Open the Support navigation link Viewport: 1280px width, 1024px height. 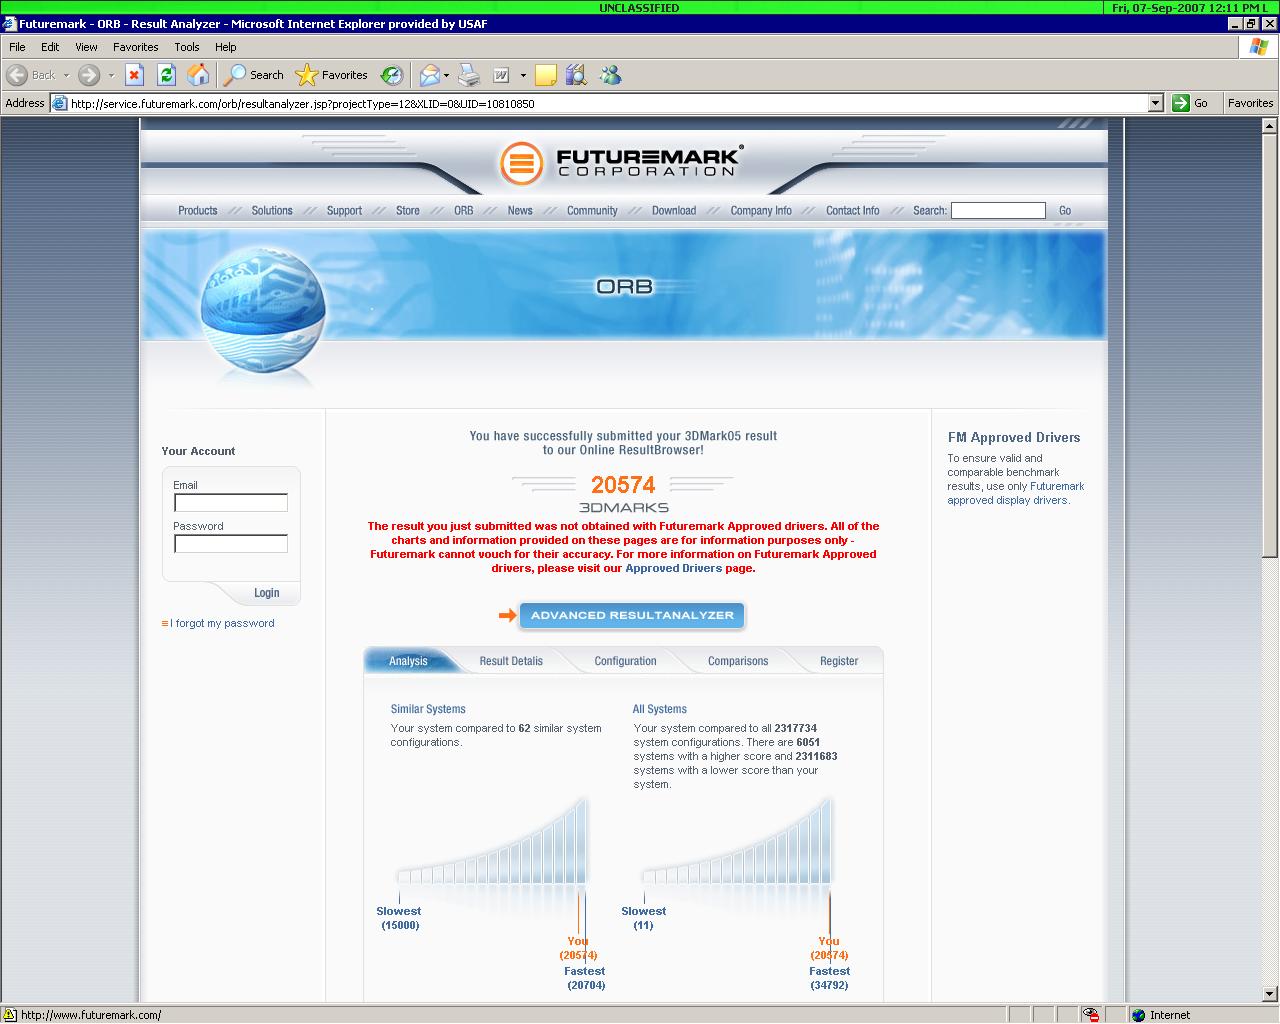[x=344, y=211]
